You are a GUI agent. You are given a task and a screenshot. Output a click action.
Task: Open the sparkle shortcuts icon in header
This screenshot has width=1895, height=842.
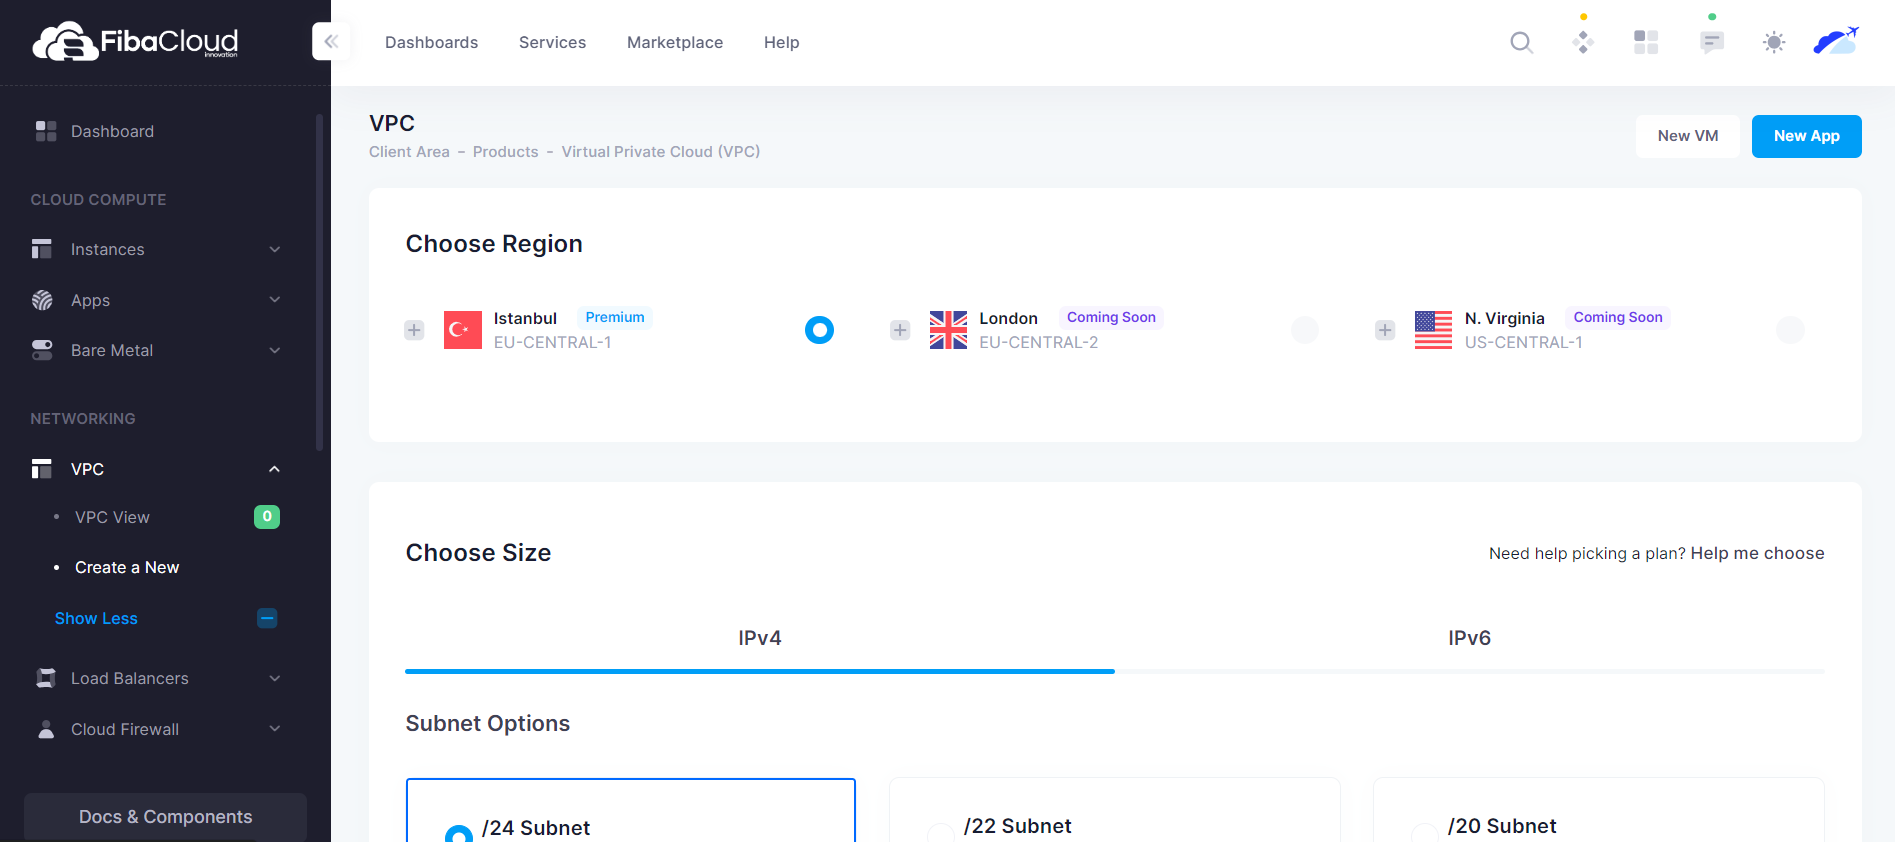click(1583, 42)
